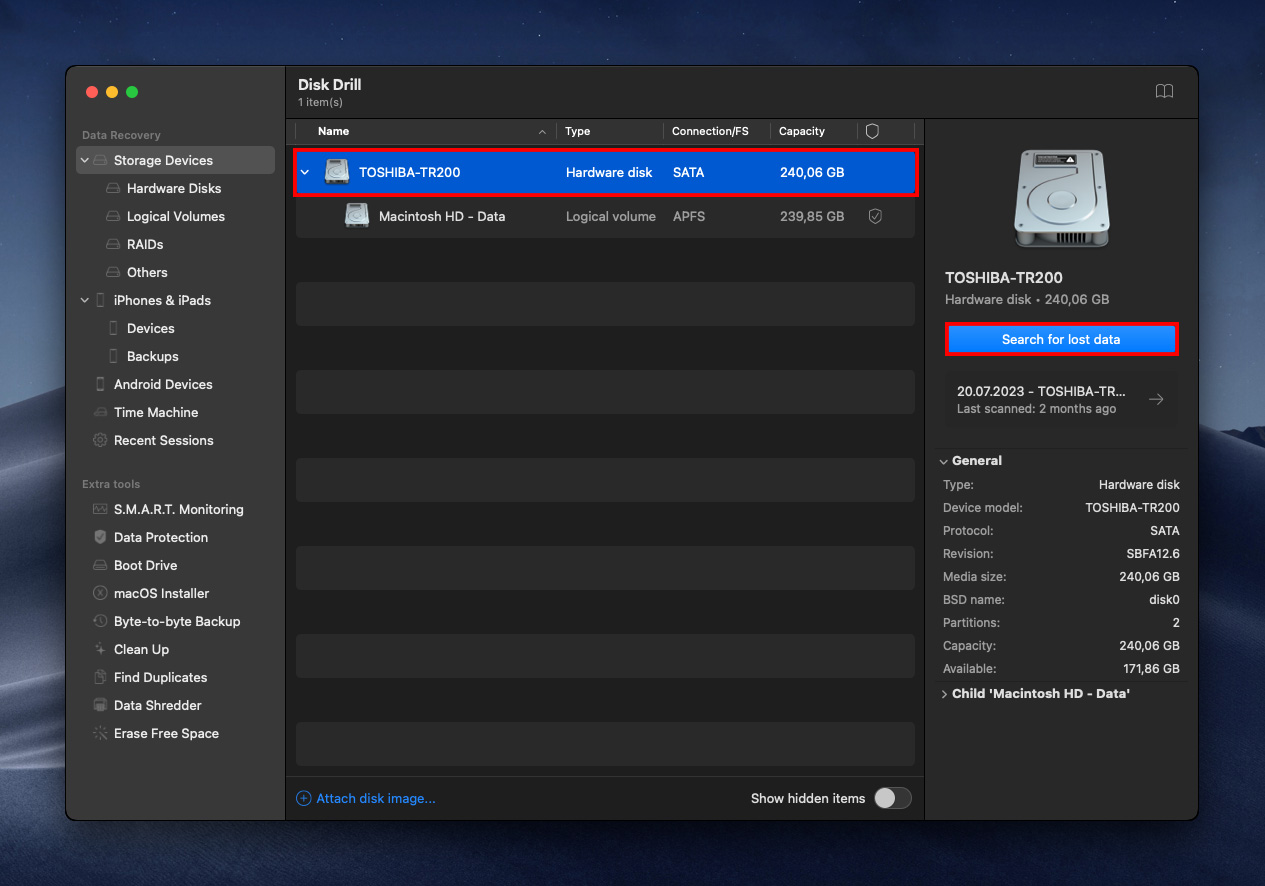Click the Macintosh HD - Data volume icon

[357, 215]
